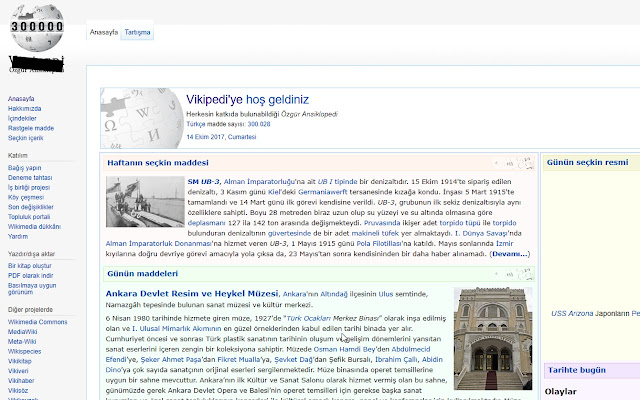Open the Günün maddeleri heading link
This screenshot has width=640, height=400.
(x=142, y=274)
